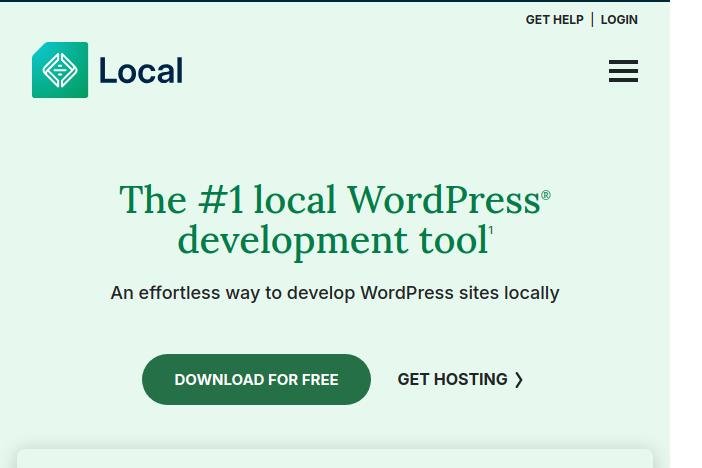Viewport: 702px width, 468px height.
Task: Click the text "An effortless way to develop WordPress sites locally"
Action: click(334, 293)
